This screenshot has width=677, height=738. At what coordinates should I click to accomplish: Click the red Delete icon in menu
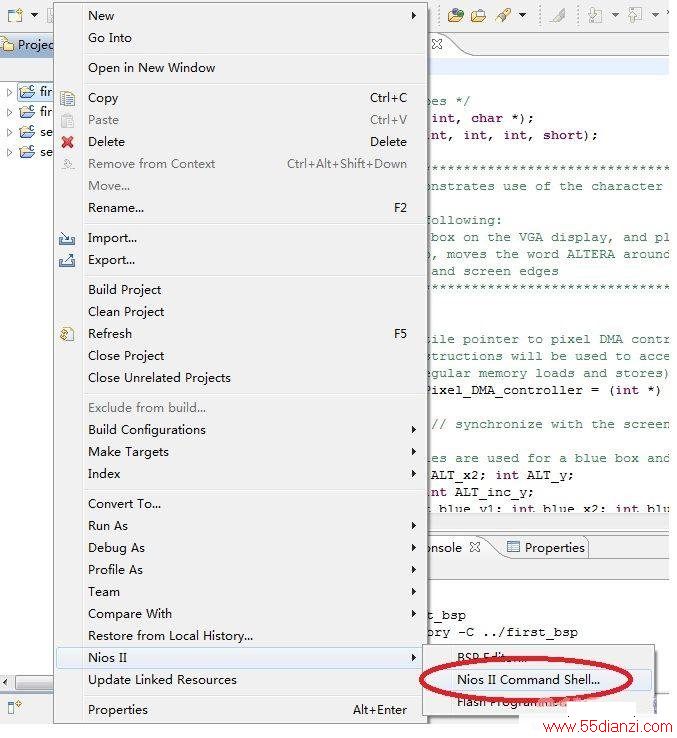tap(68, 142)
